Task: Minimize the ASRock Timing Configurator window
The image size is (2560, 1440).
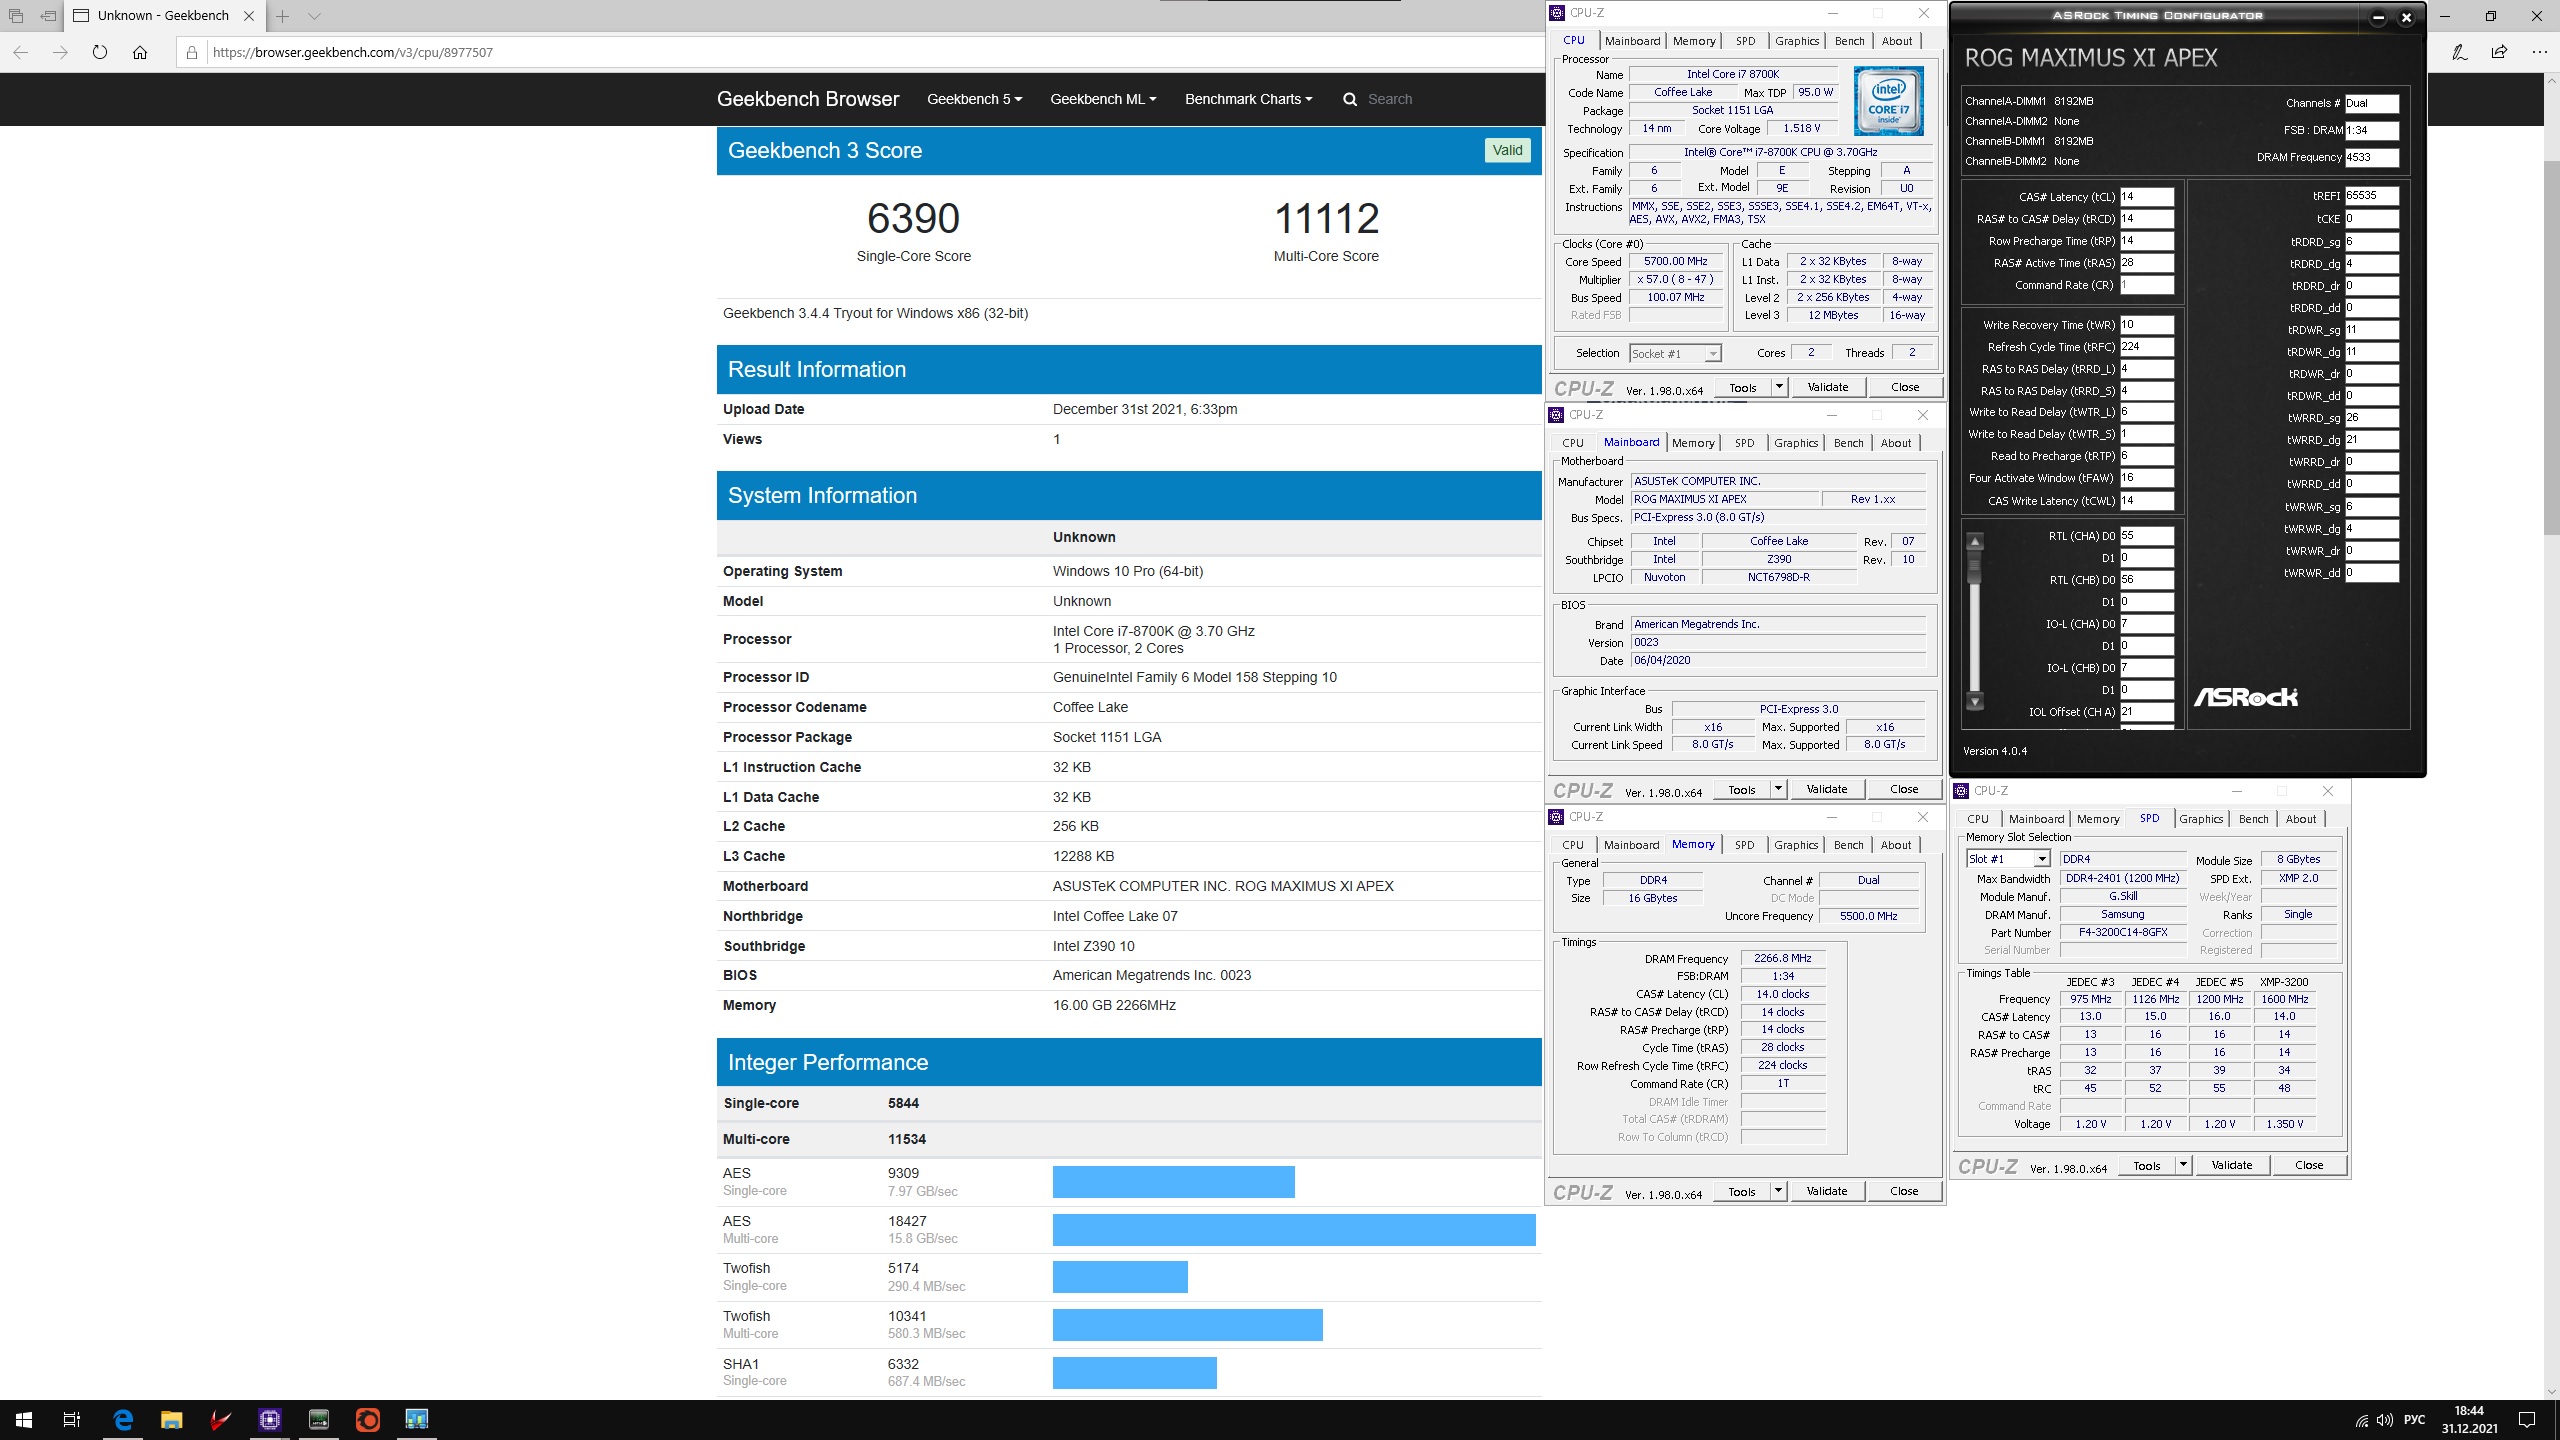Action: 2378,17
